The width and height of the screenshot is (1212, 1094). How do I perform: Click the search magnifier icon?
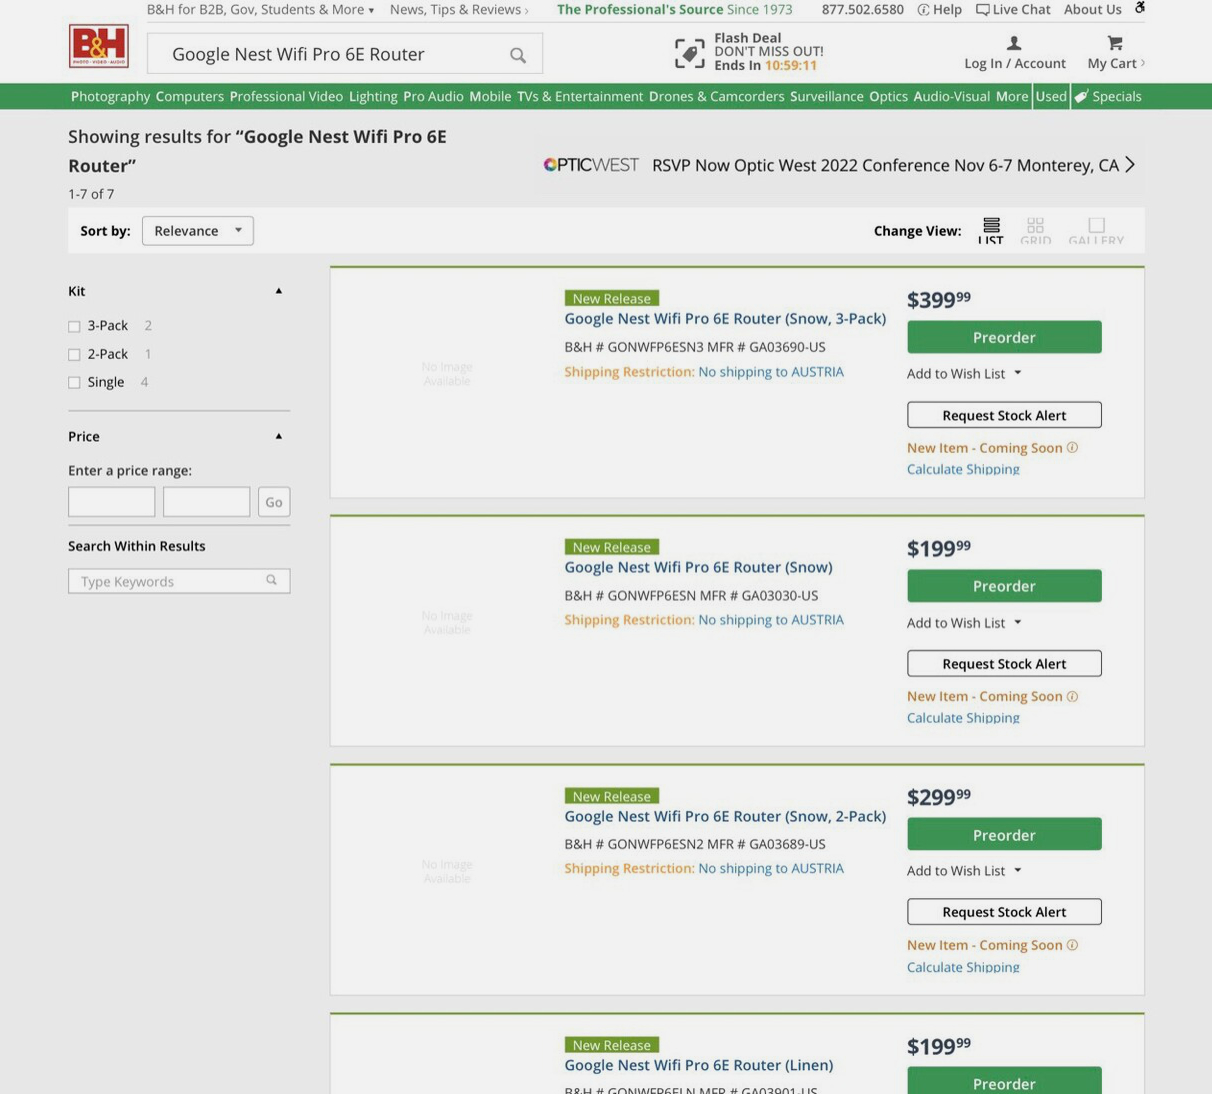tap(517, 55)
